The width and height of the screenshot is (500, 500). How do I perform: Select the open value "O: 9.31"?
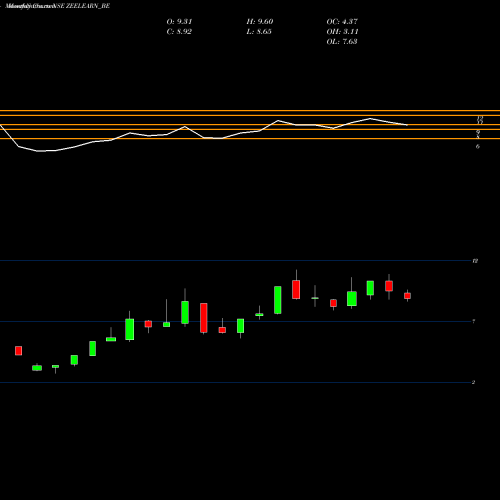point(179,22)
